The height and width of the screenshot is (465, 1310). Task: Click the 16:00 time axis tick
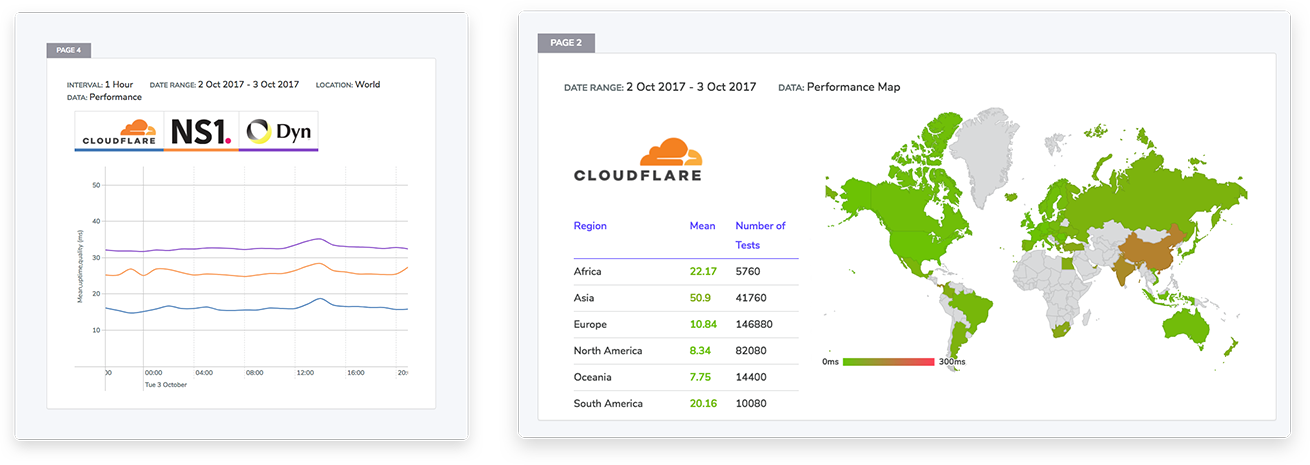coord(355,372)
